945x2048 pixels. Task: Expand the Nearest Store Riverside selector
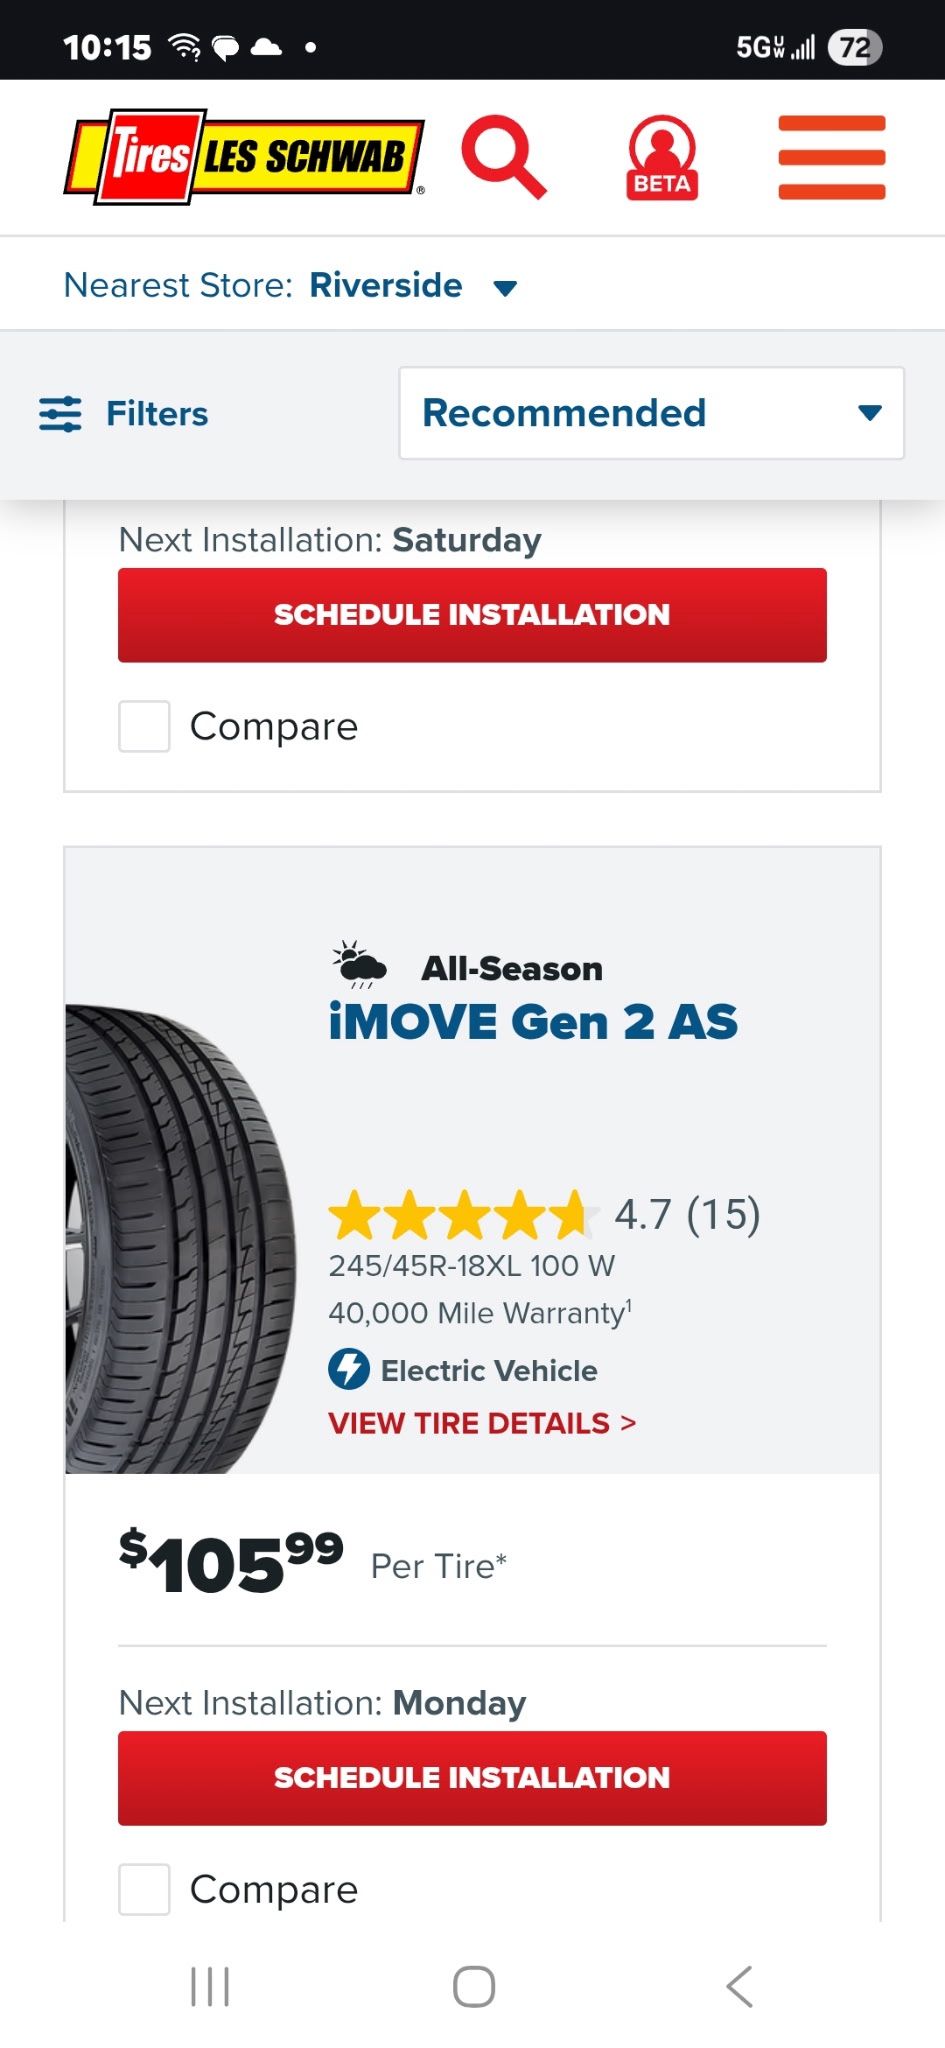pos(504,286)
